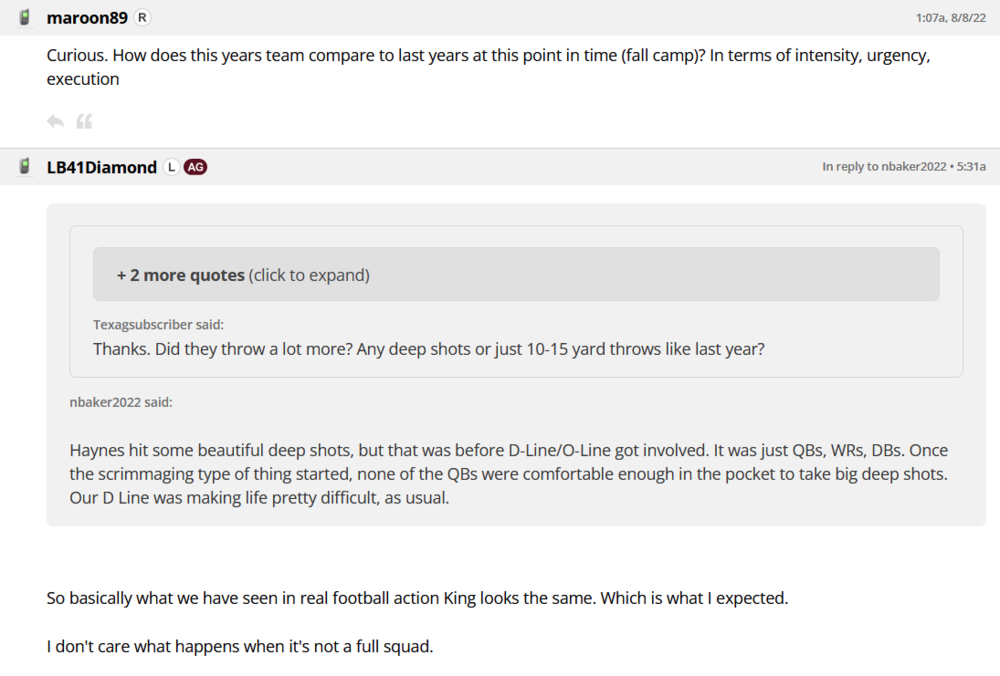Click the "So basically what we have seen" paragraph
The height and width of the screenshot is (676, 1000).
click(x=417, y=598)
